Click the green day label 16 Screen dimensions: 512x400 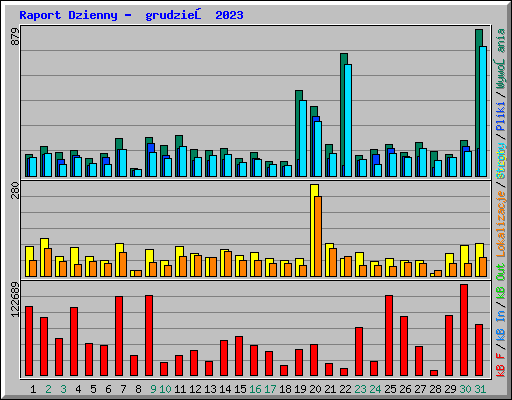coord(255,389)
